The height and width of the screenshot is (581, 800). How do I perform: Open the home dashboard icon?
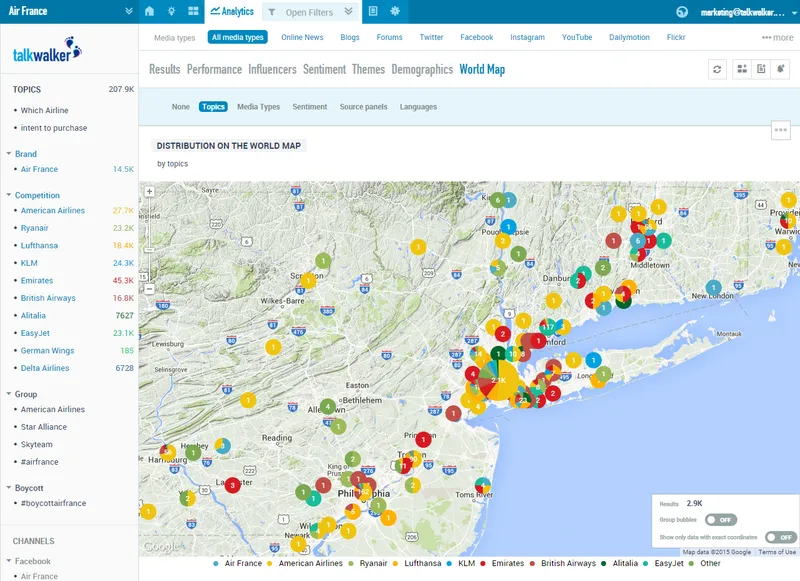point(149,11)
